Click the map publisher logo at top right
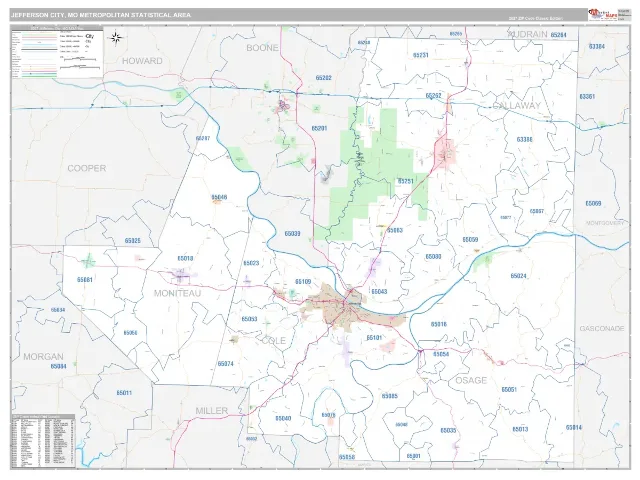Image resolution: width=640 pixels, height=480 pixels. pos(603,15)
